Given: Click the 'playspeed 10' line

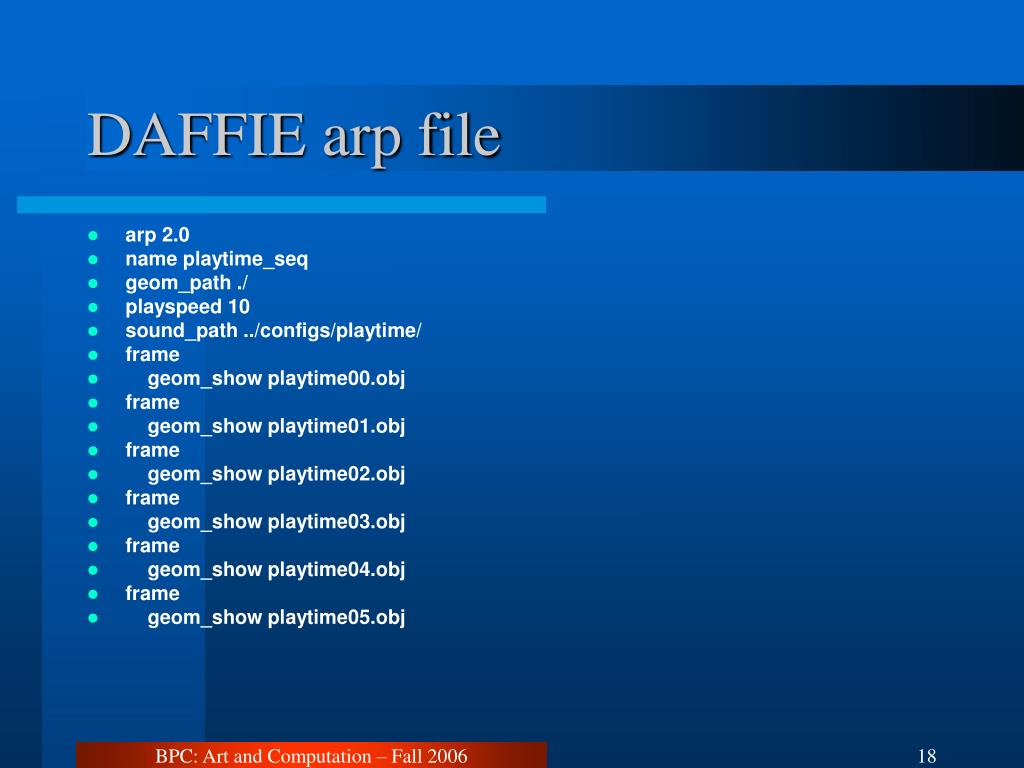Looking at the screenshot, I should (187, 307).
